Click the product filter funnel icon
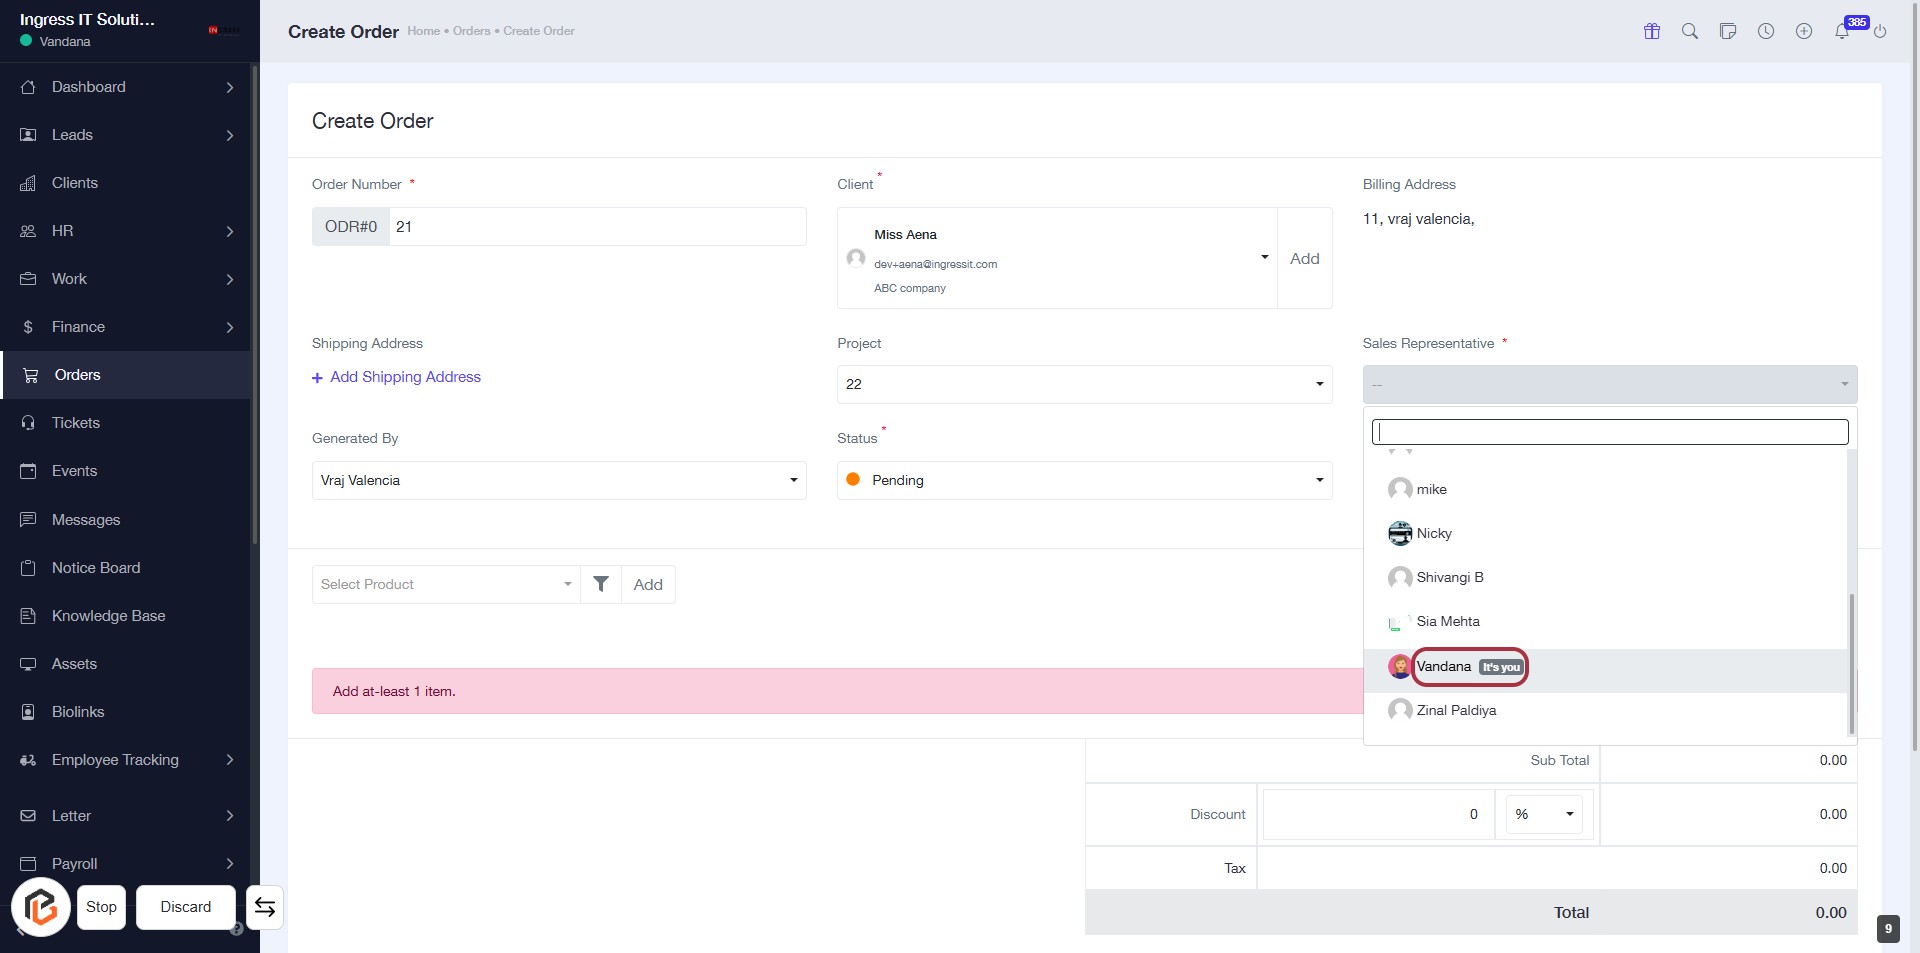The width and height of the screenshot is (1920, 953). point(601,584)
